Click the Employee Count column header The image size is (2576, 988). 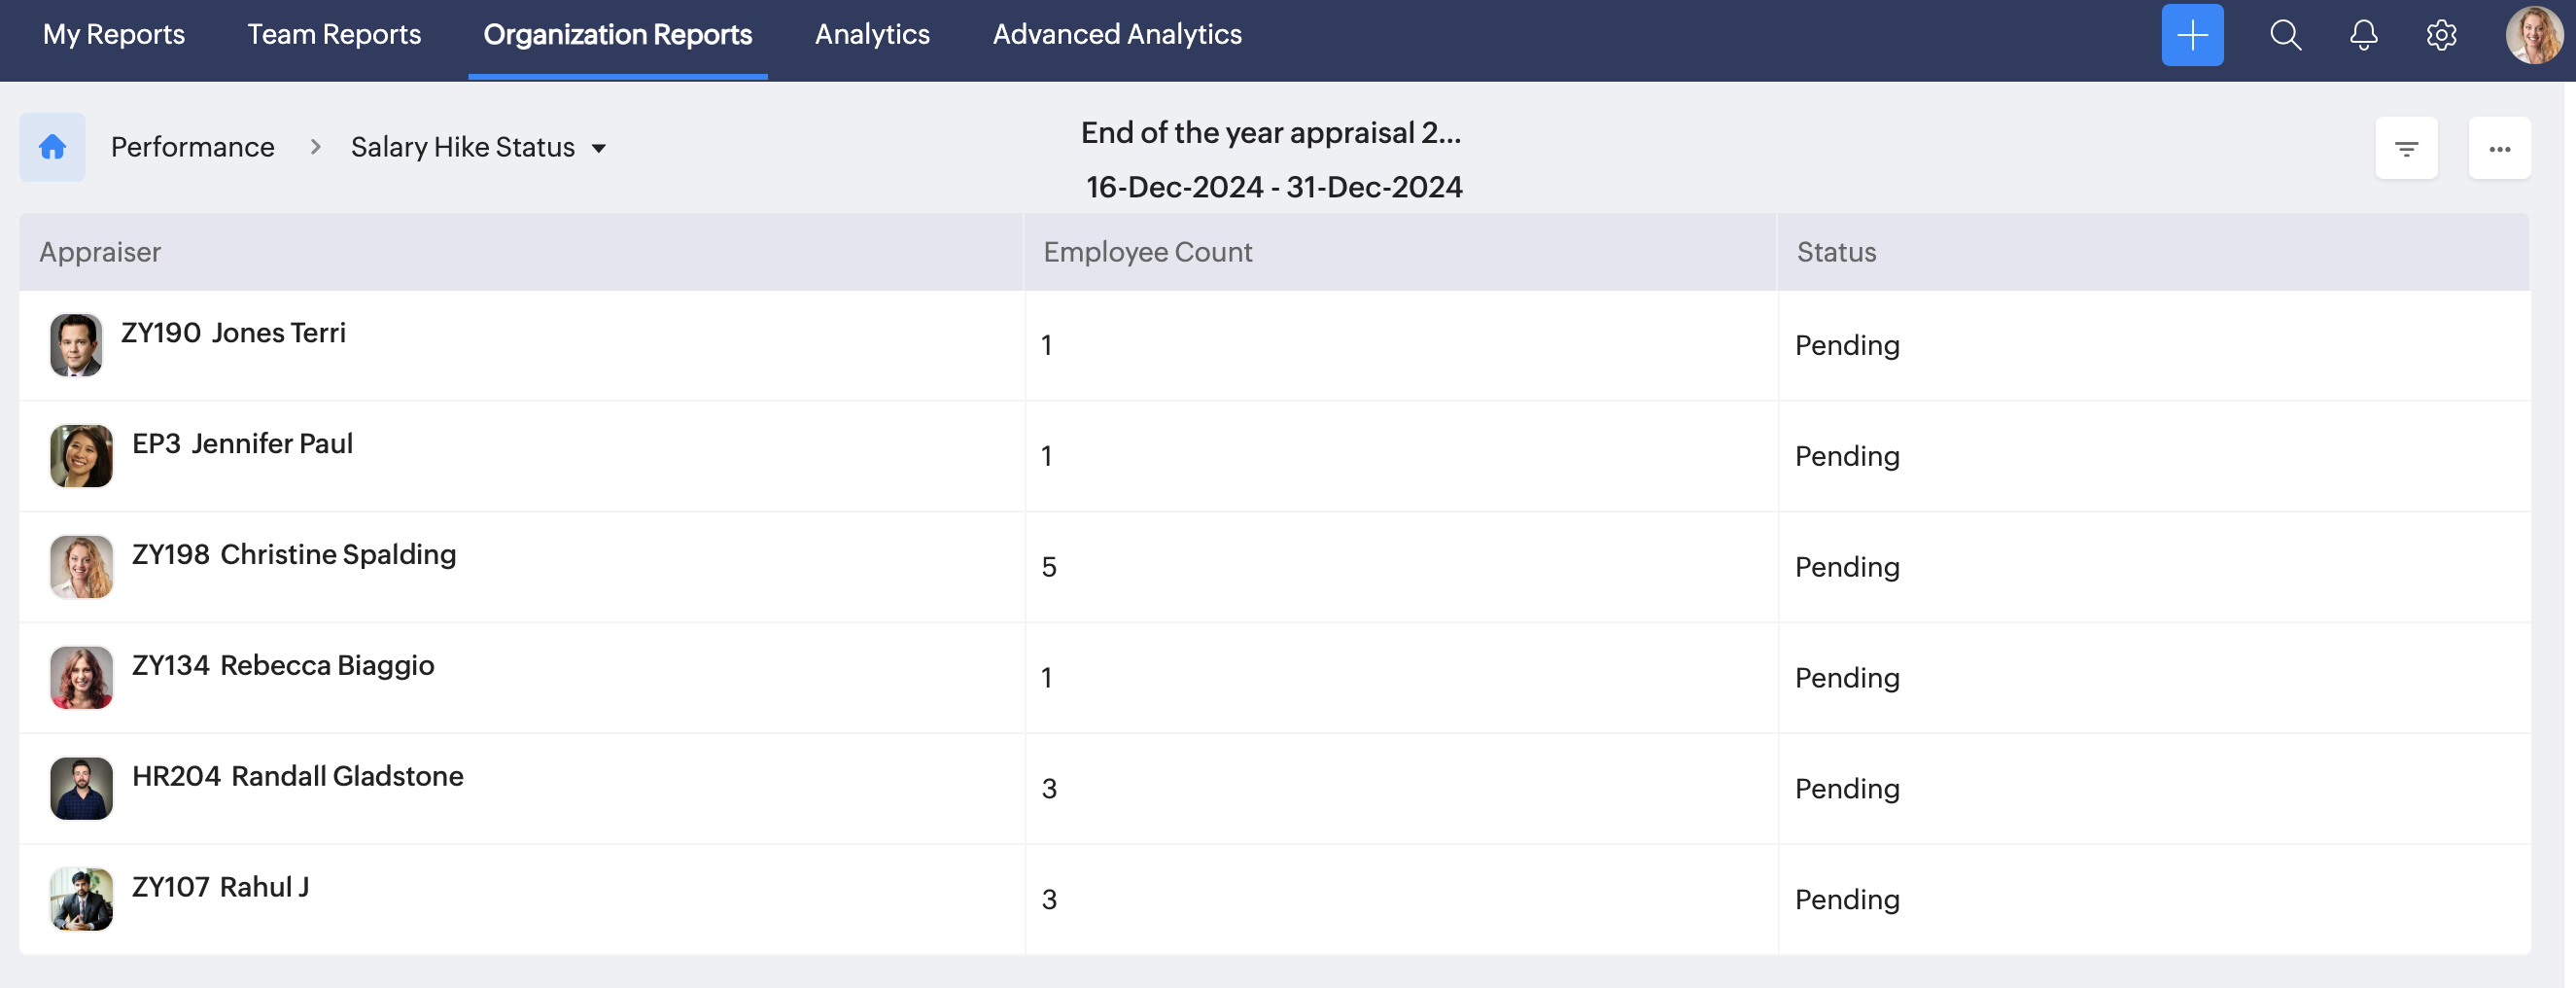click(x=1147, y=253)
